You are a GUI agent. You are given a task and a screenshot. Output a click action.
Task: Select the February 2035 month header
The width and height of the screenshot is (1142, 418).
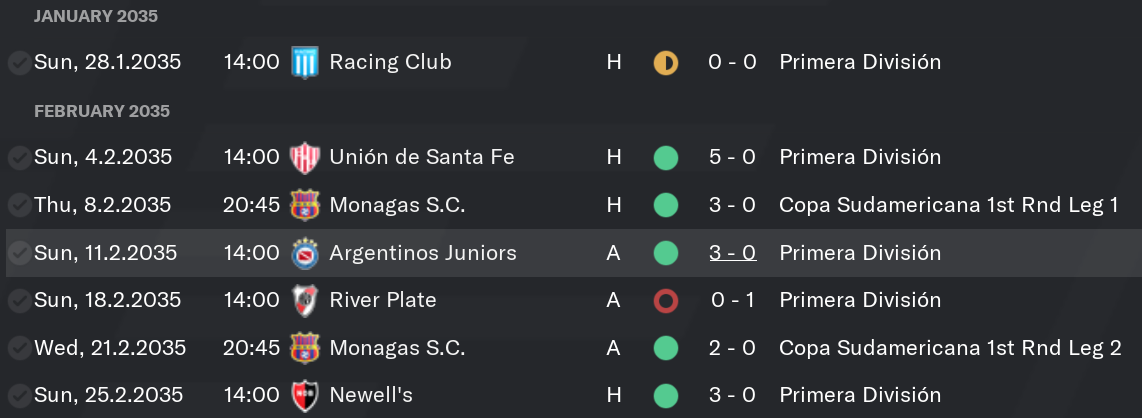pyautogui.click(x=102, y=111)
